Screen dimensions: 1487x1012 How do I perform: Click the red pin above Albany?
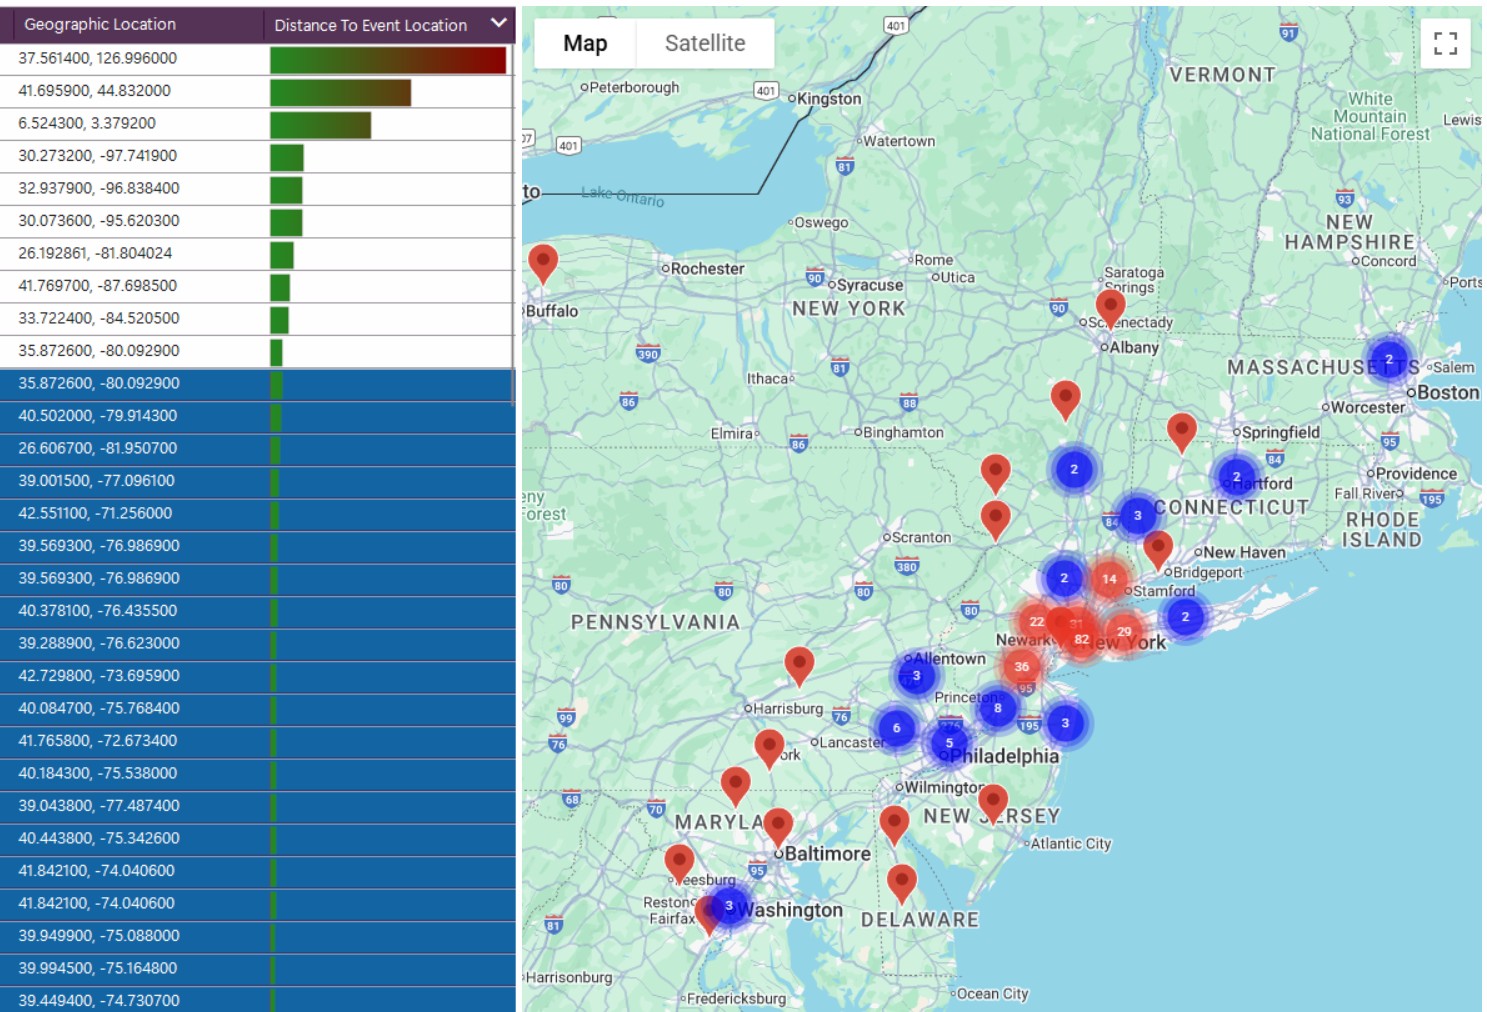pyautogui.click(x=1110, y=306)
